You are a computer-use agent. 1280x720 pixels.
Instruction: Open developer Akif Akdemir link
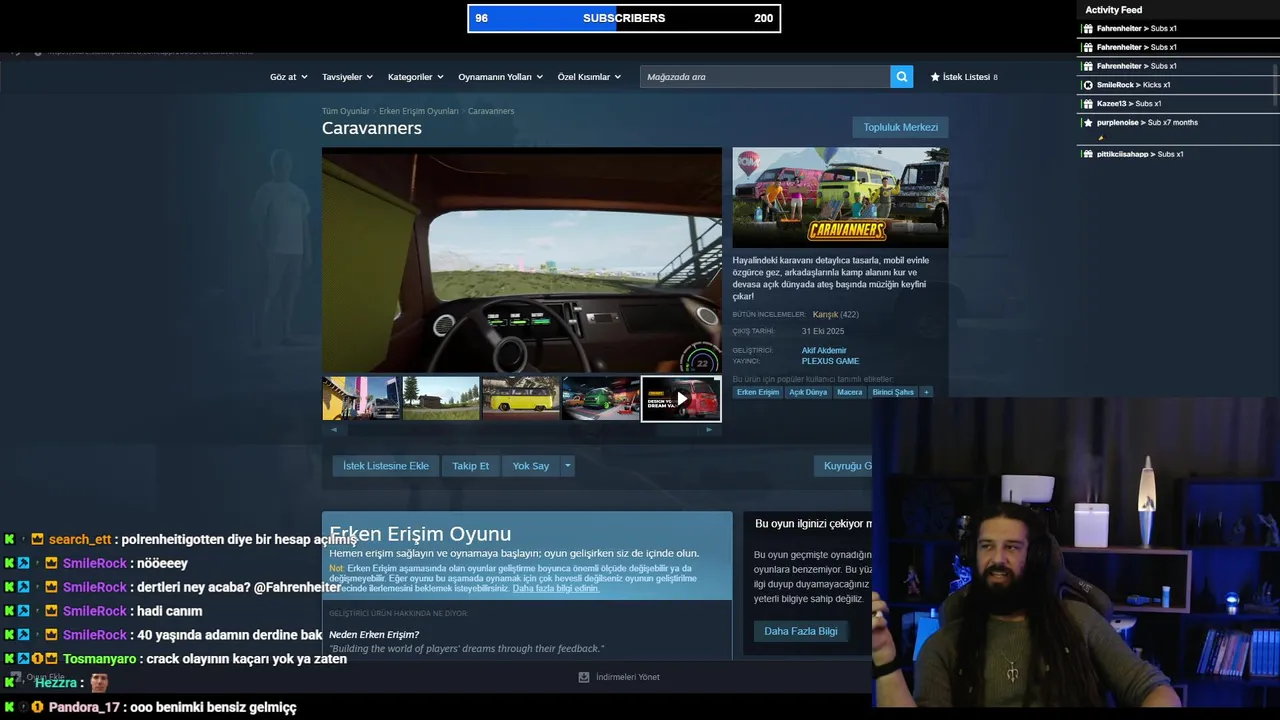click(x=824, y=350)
